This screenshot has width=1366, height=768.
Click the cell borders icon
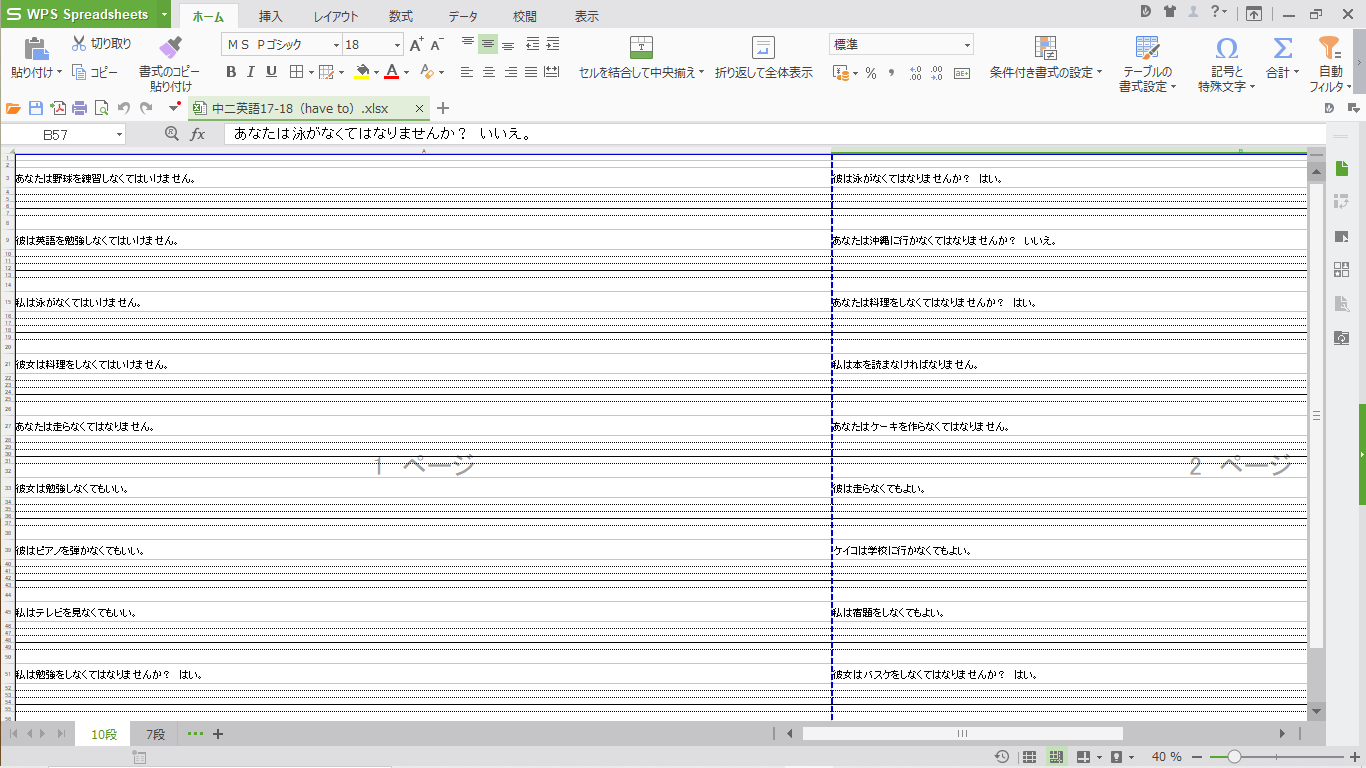[x=296, y=72]
